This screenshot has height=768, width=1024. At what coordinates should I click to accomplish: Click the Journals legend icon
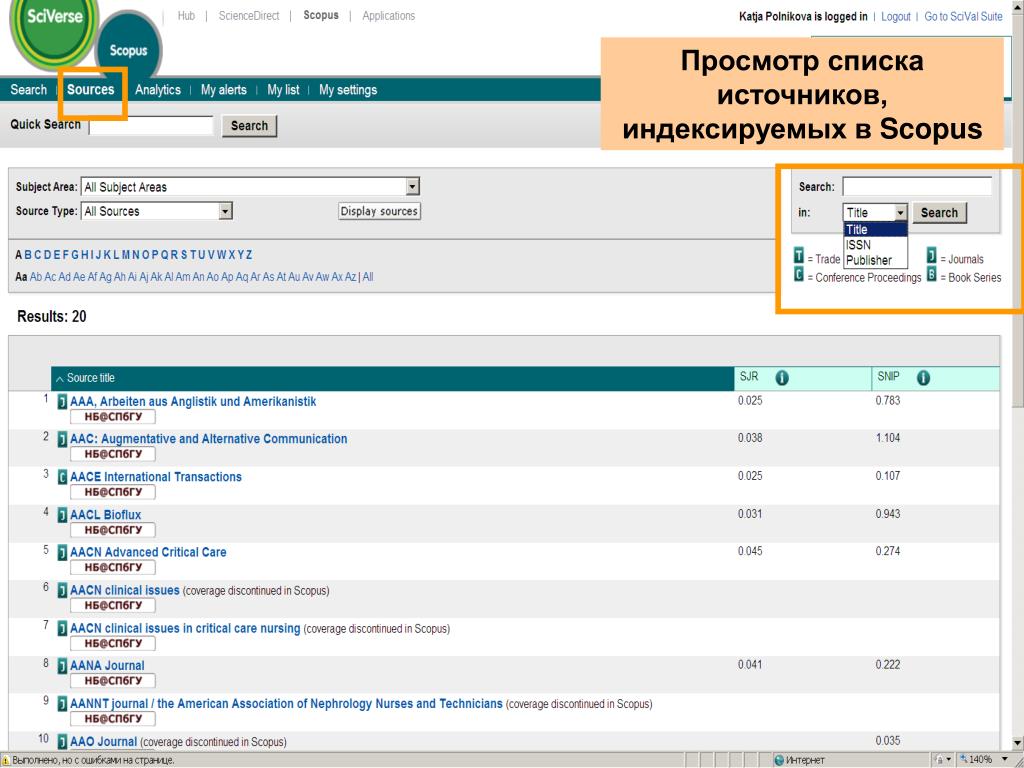coord(932,255)
